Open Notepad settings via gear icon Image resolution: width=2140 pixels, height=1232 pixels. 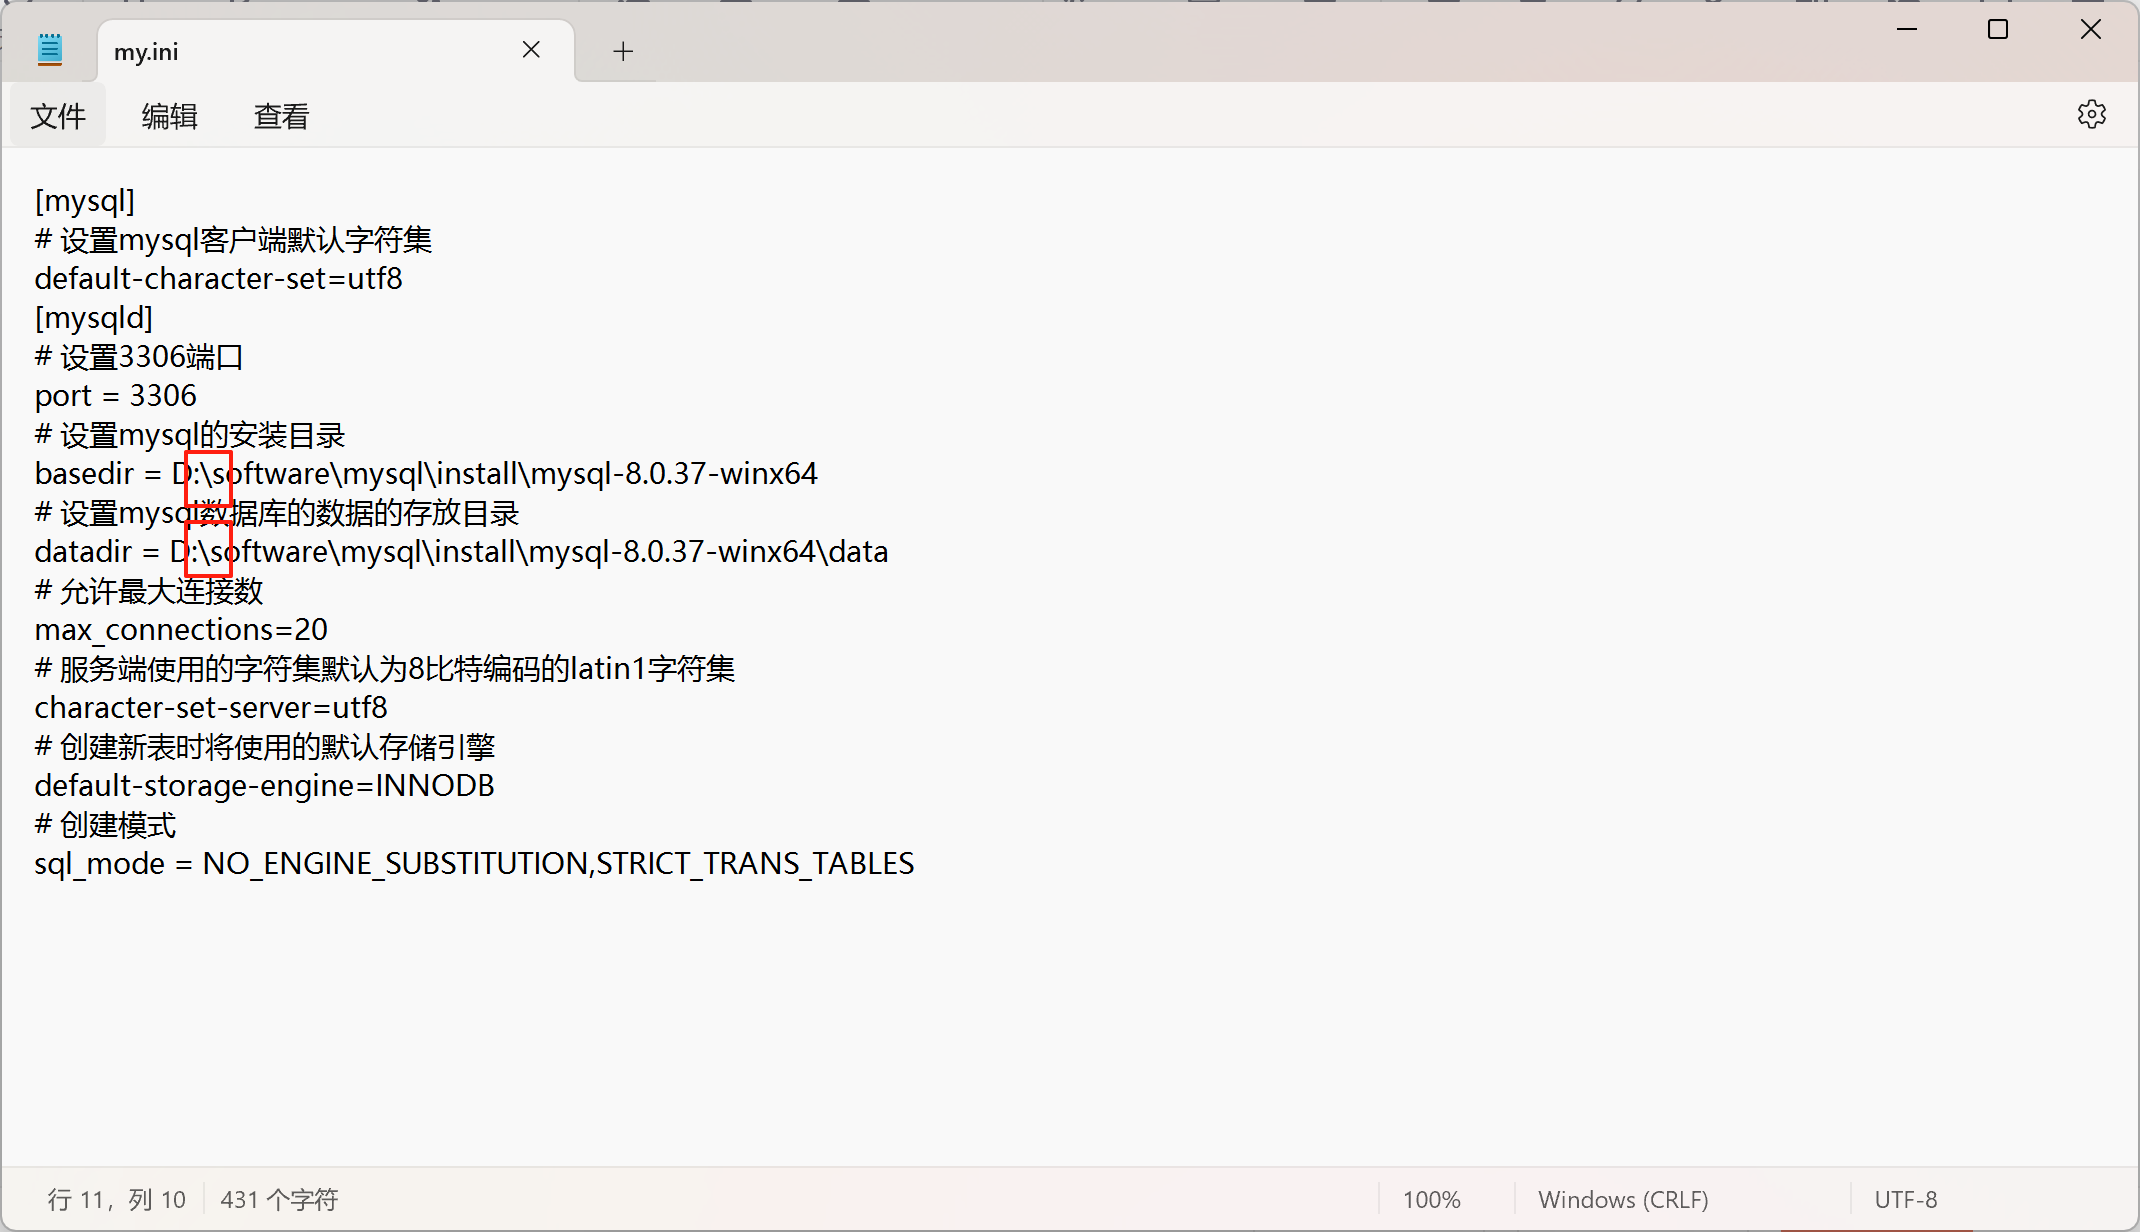(2092, 114)
